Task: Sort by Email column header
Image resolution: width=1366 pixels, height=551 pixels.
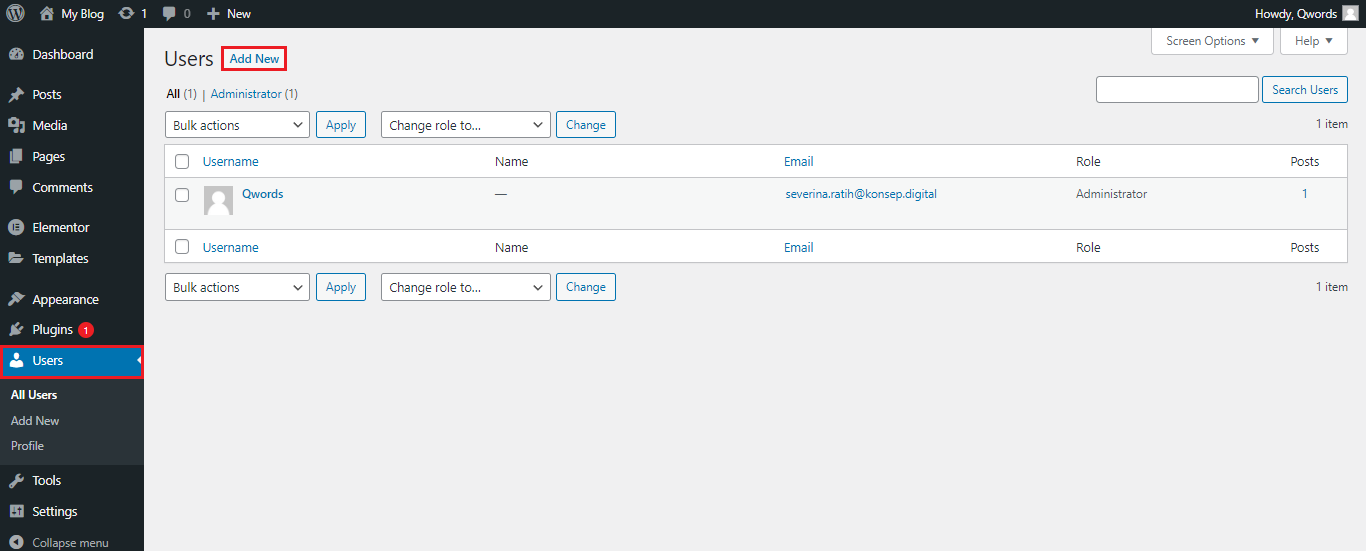Action: [x=799, y=162]
